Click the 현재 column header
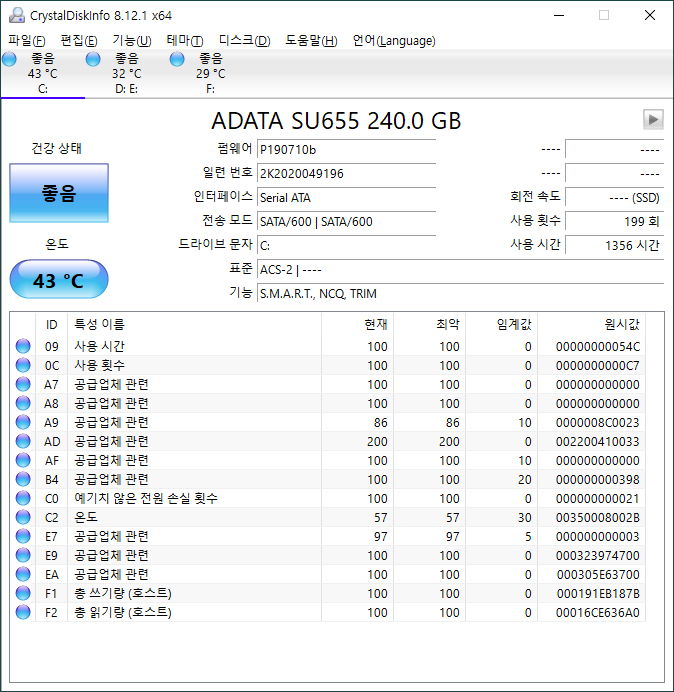 tap(358, 324)
